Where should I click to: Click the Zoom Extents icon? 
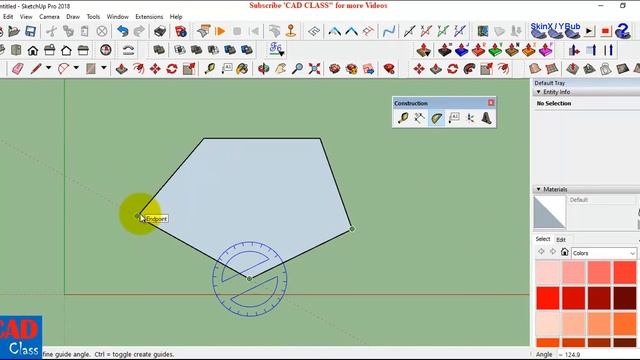314,69
